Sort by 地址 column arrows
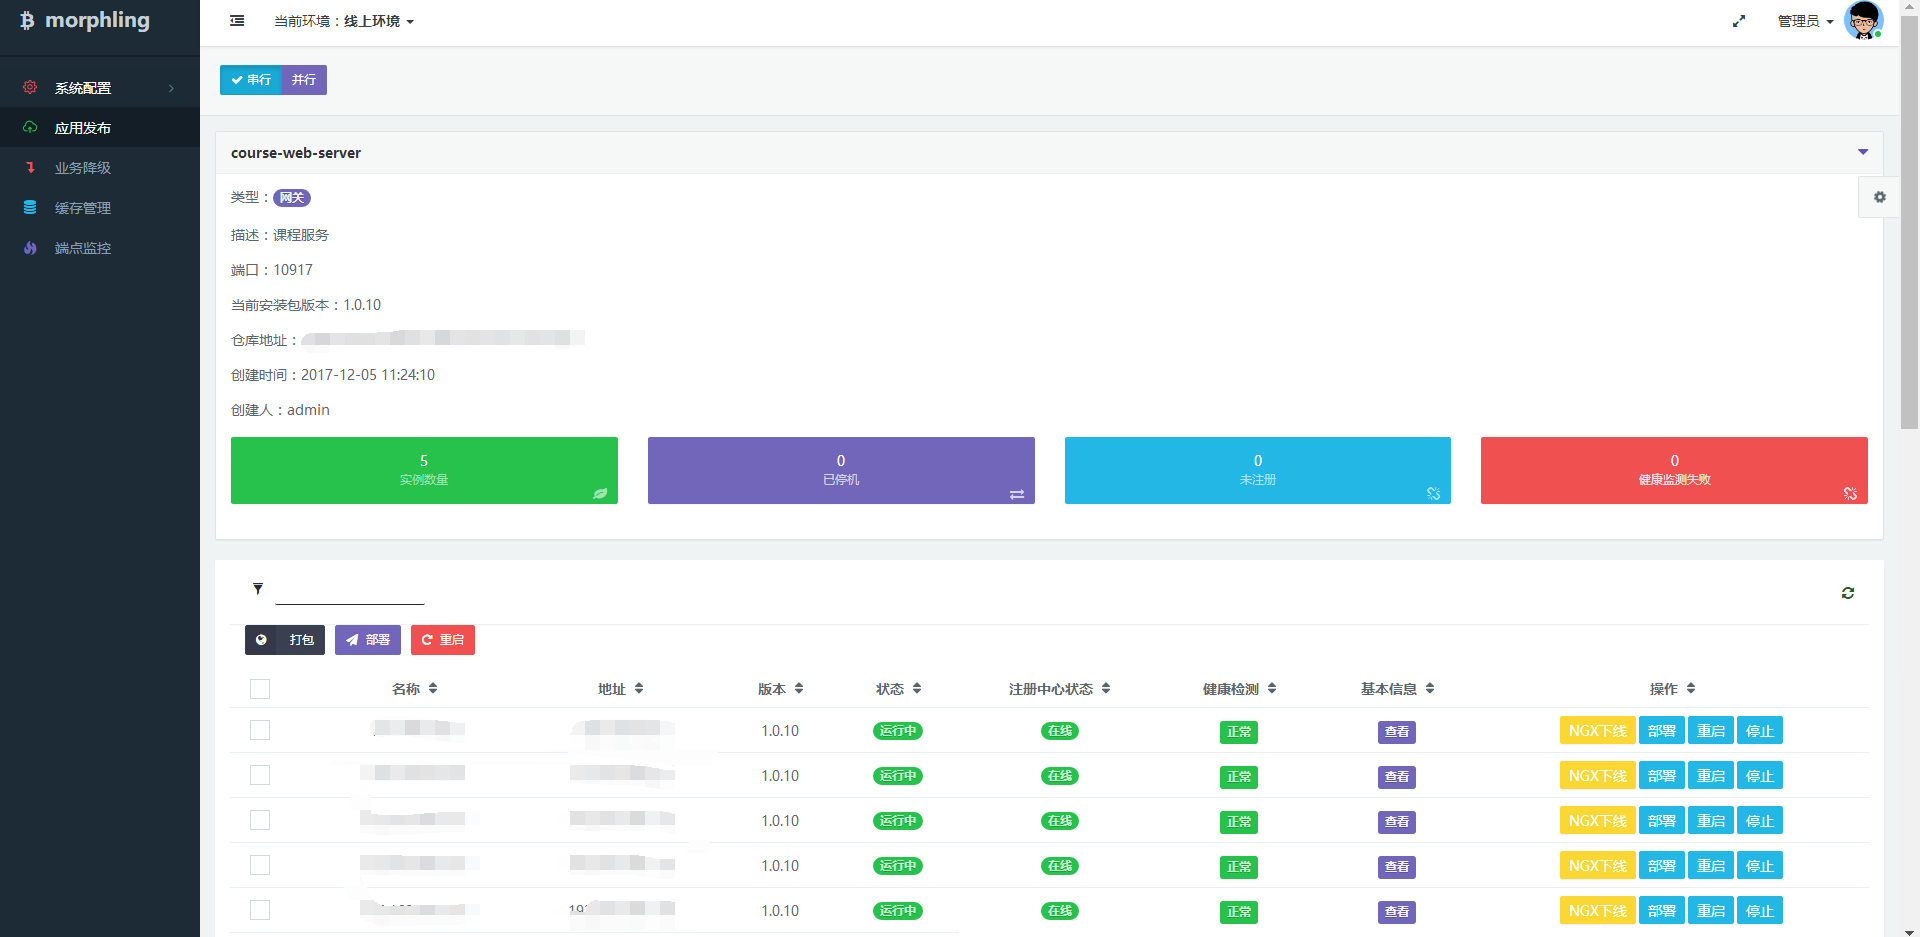1920x937 pixels. click(639, 688)
